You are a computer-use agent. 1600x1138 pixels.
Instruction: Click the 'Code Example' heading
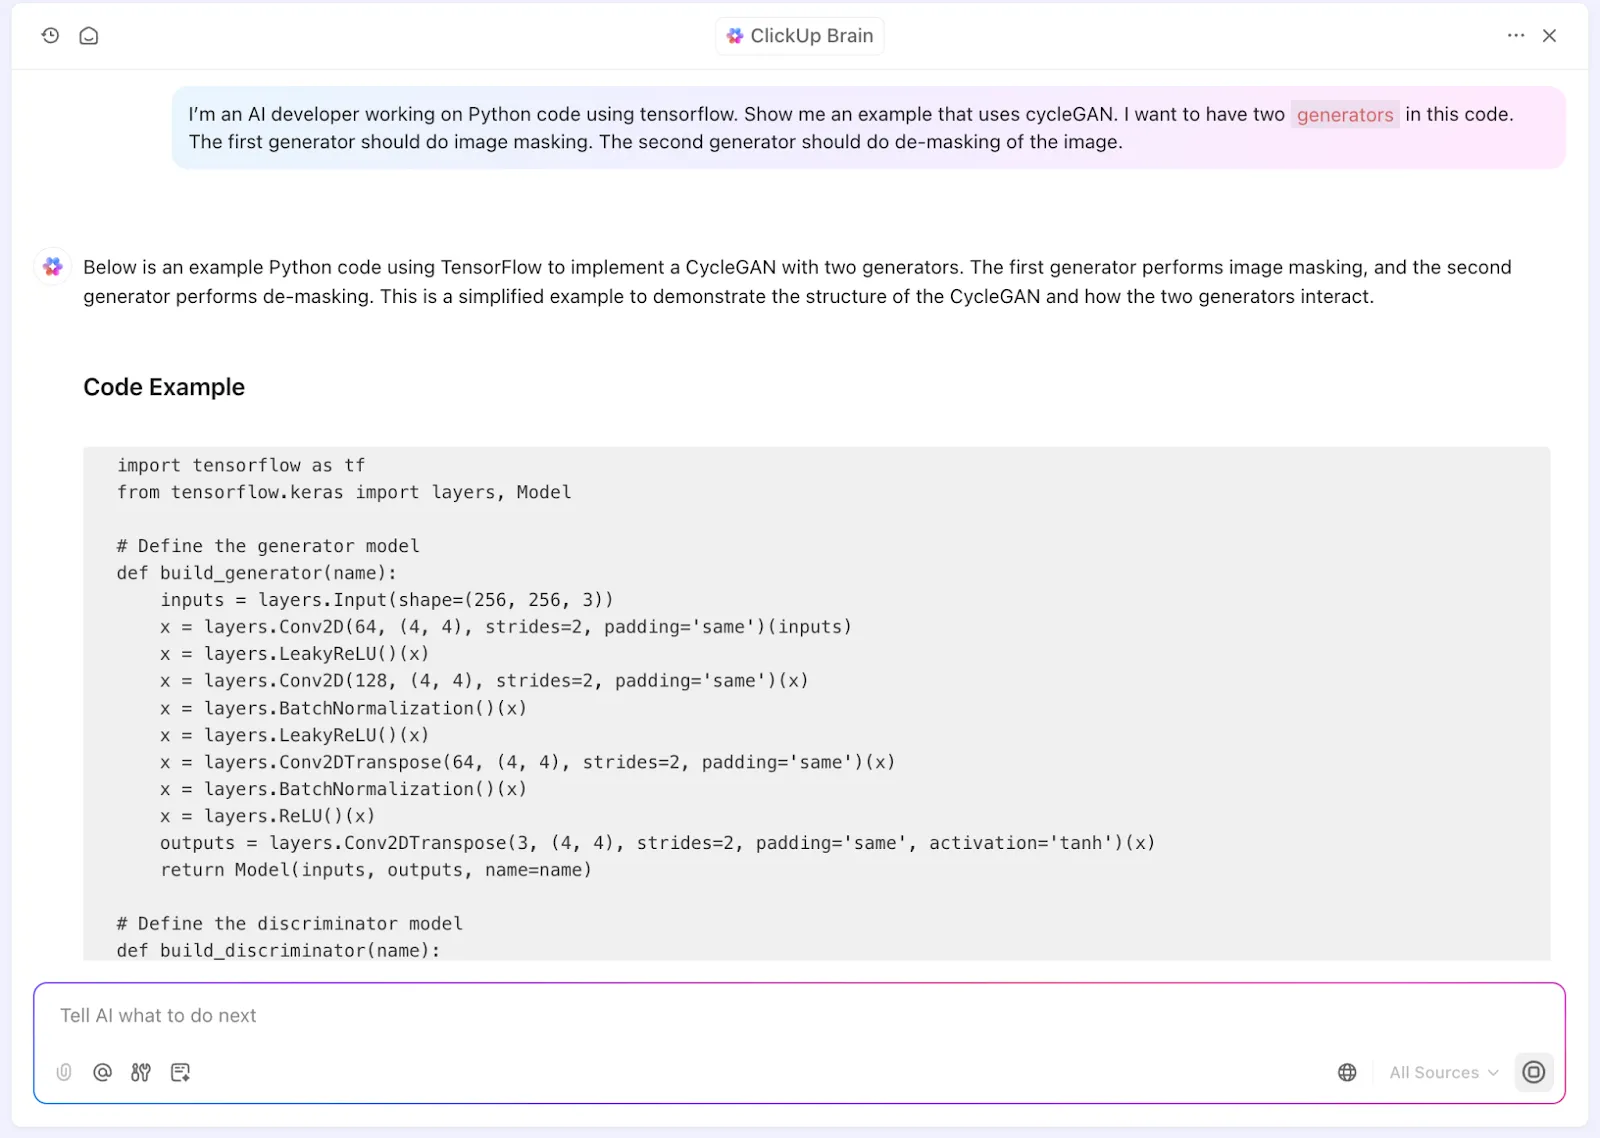164,387
